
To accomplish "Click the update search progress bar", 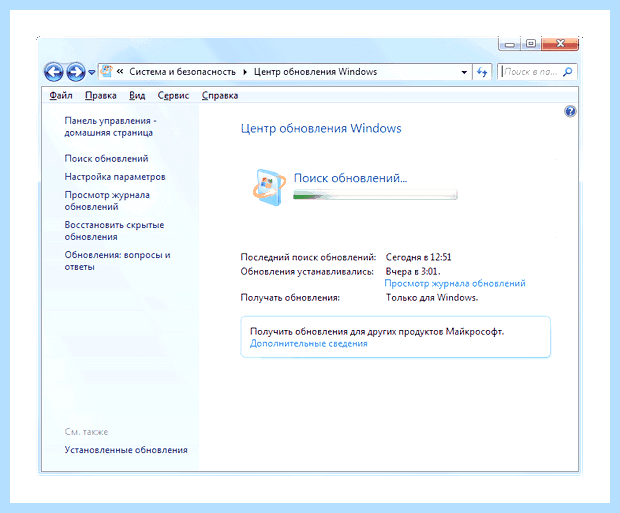I will tap(375, 195).
